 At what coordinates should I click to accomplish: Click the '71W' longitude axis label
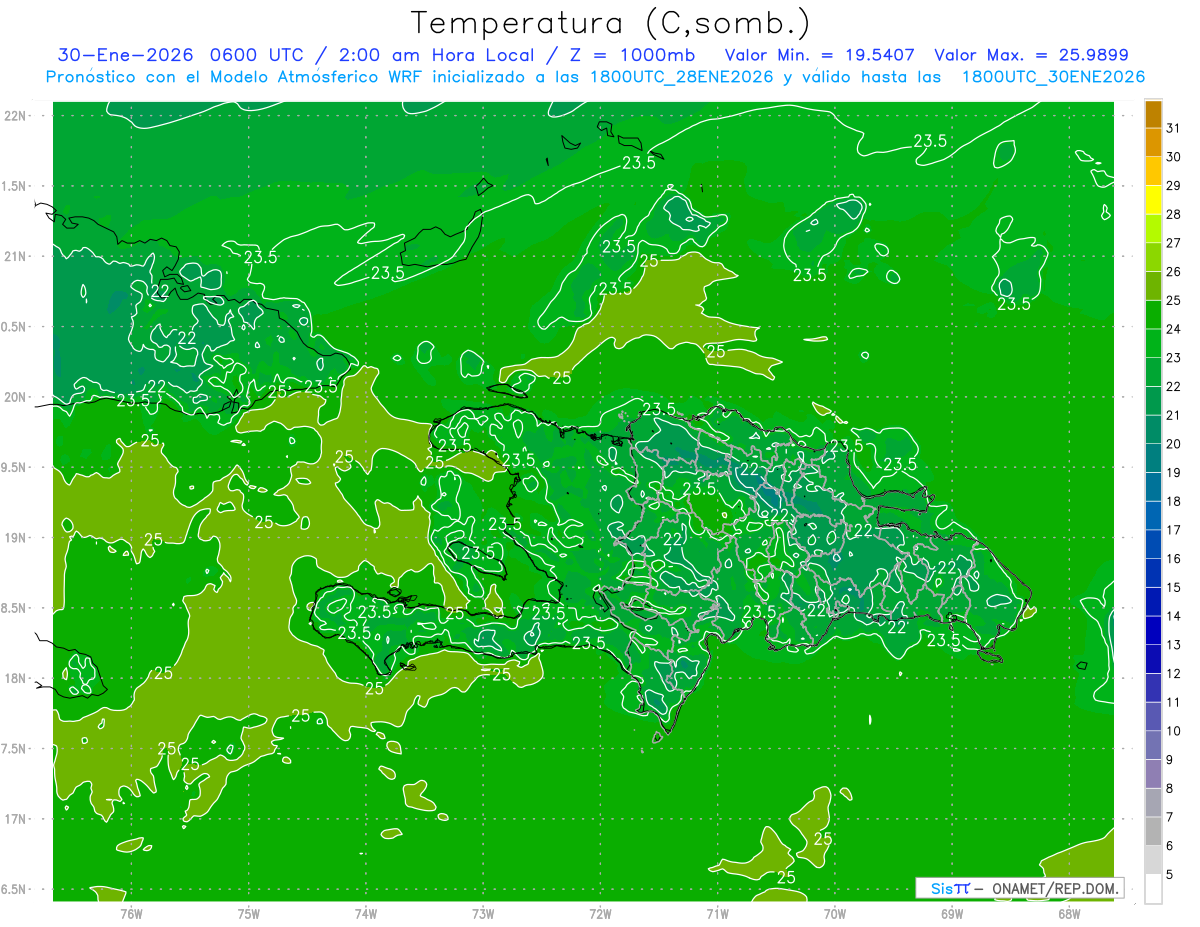click(717, 913)
